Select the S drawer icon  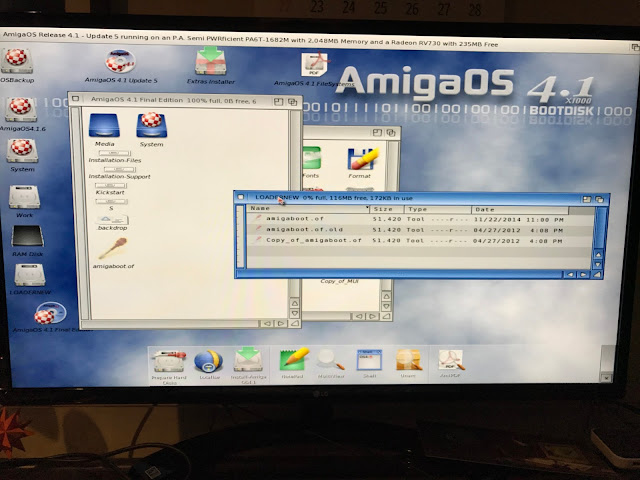coord(111,202)
